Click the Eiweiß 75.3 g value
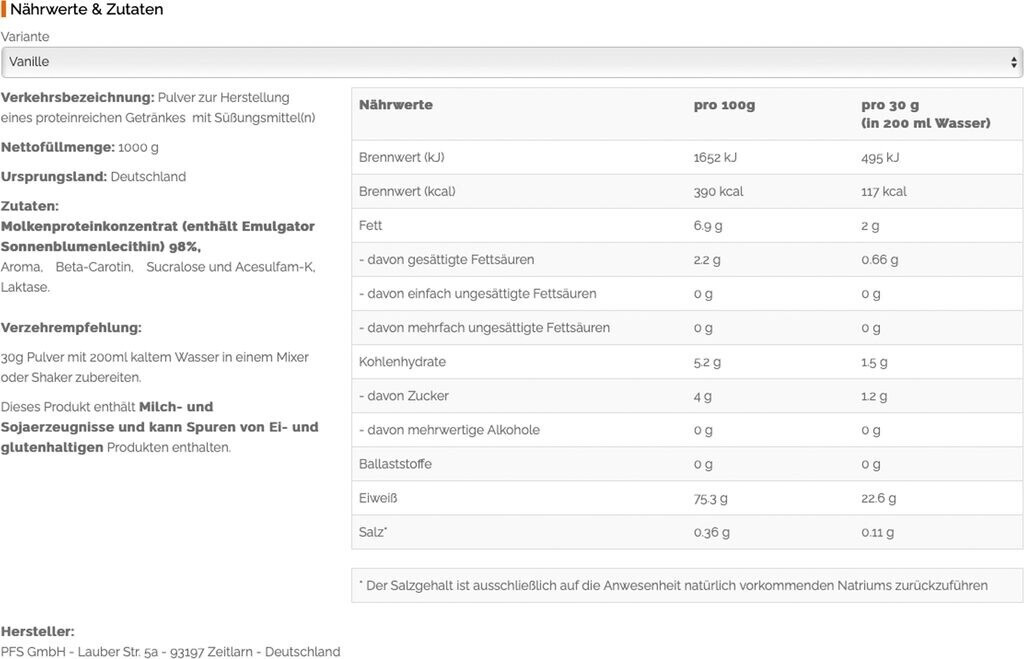The height and width of the screenshot is (659, 1024). coord(710,498)
